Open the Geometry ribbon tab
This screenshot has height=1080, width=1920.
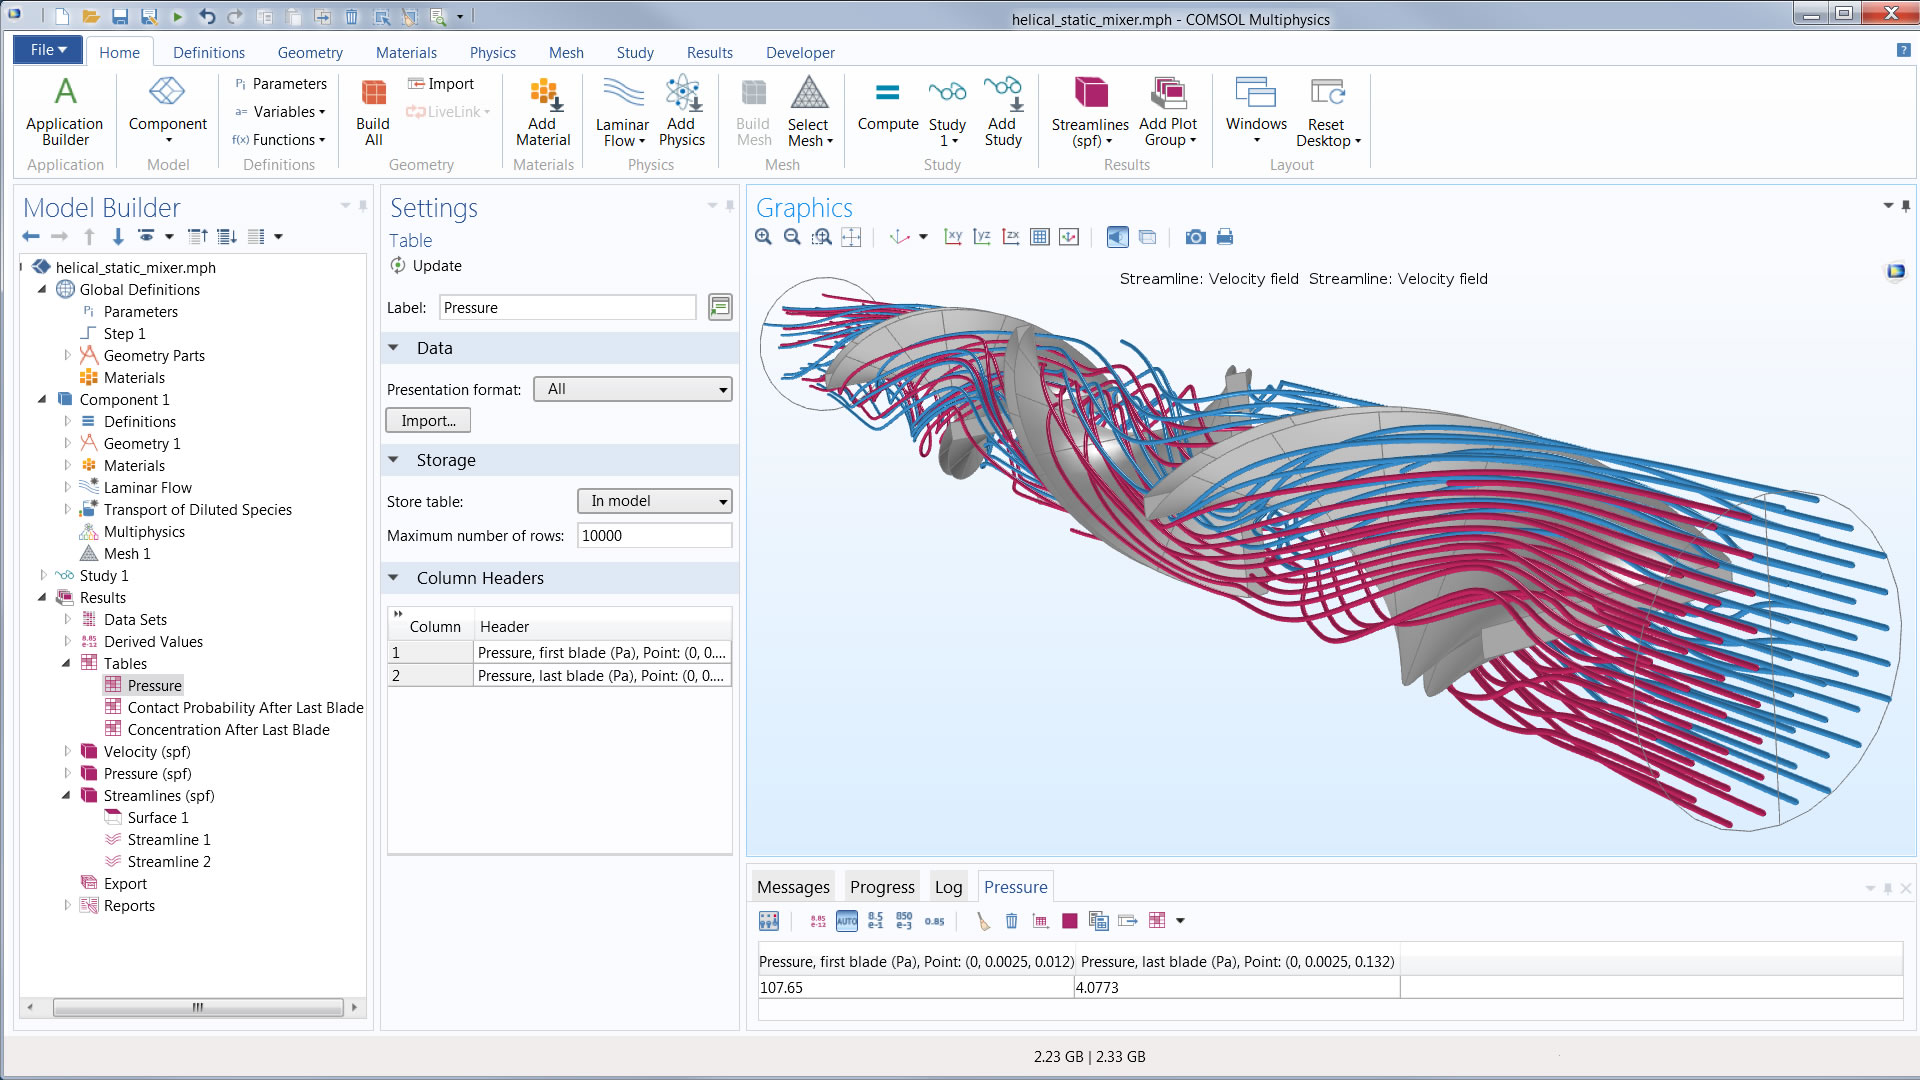(x=310, y=53)
